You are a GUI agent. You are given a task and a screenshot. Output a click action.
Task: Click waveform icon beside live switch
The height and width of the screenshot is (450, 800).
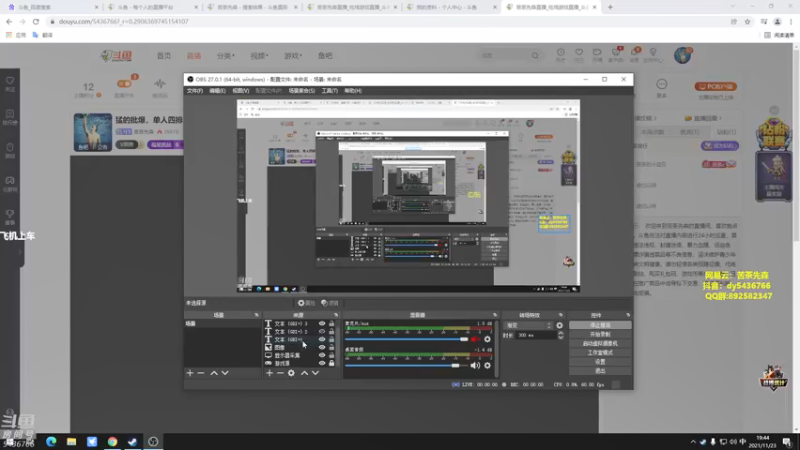pyautogui.click(x=160, y=84)
